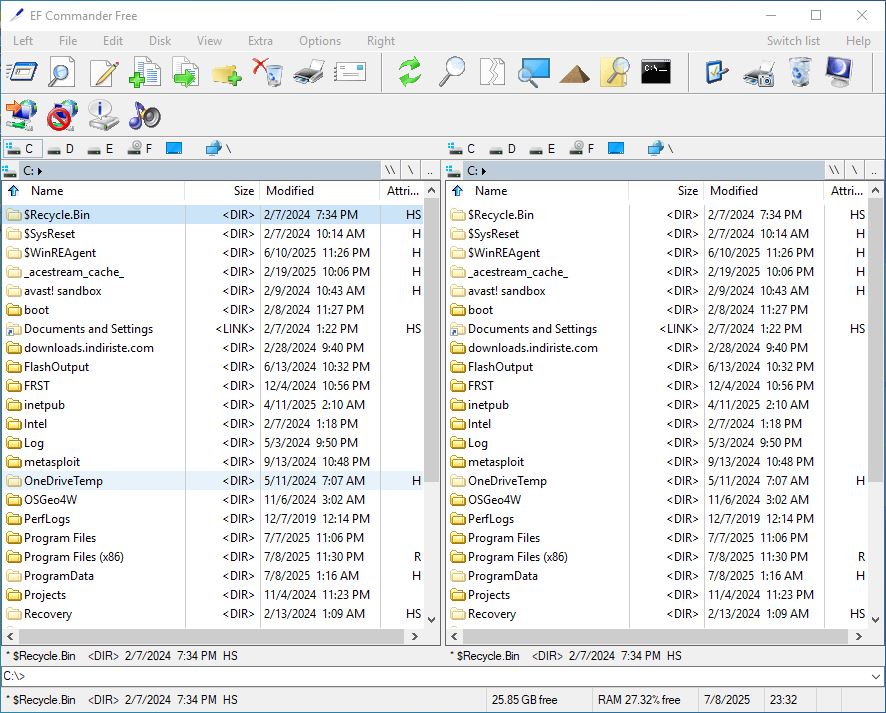Click left panel vertical scrollbar down arrow
This screenshot has width=886, height=713.
(x=432, y=620)
